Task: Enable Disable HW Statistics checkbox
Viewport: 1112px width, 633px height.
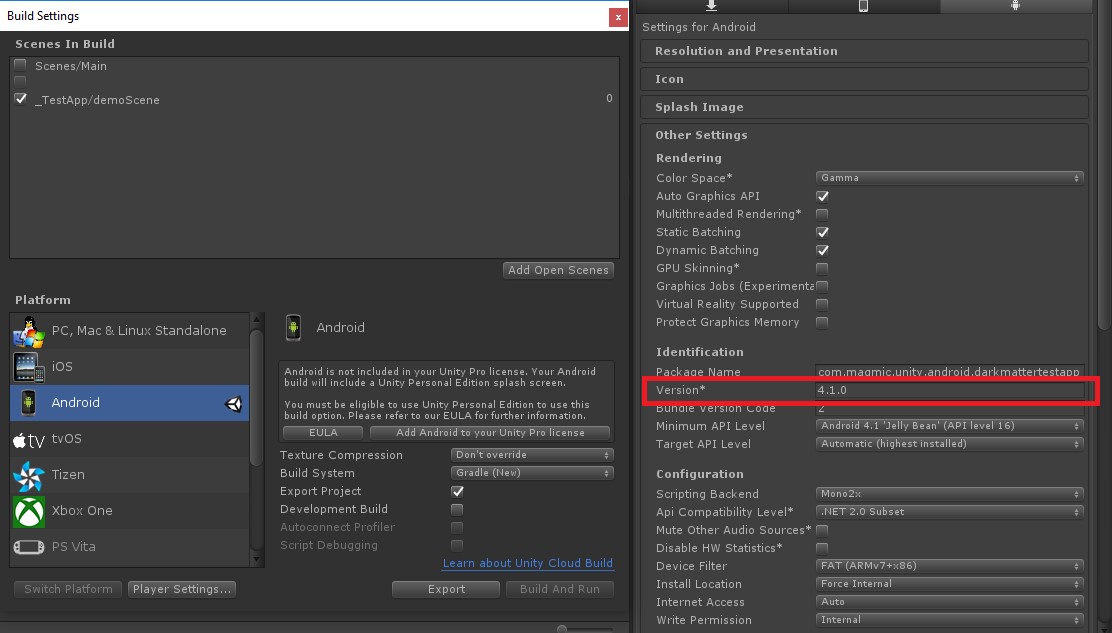Action: point(823,548)
